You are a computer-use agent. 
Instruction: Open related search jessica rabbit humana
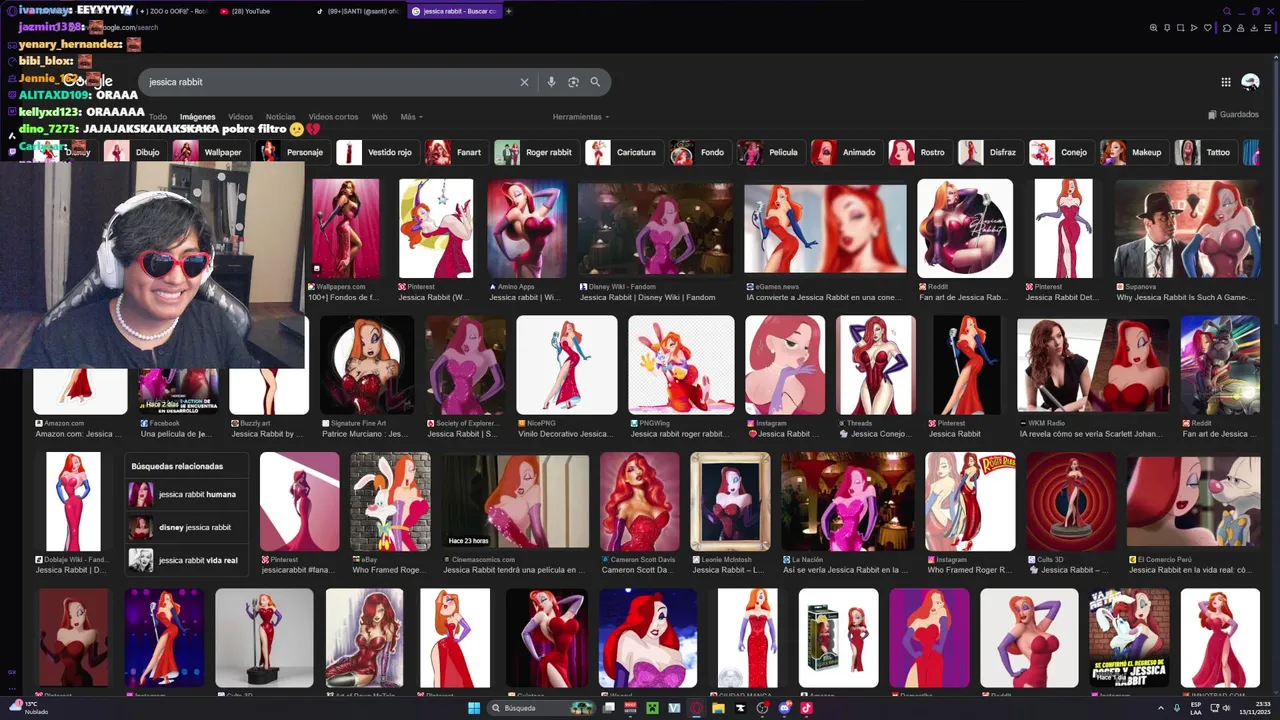click(186, 494)
